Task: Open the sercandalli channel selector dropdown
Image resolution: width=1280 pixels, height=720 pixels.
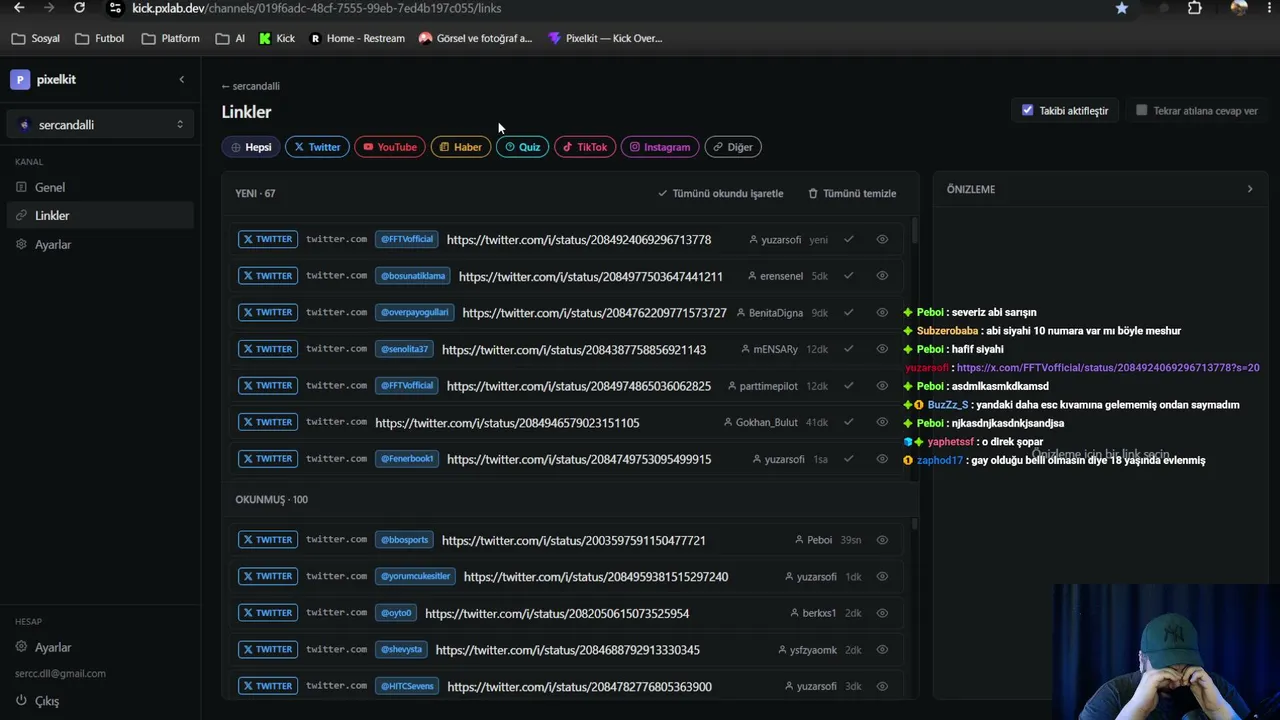Action: tap(100, 125)
